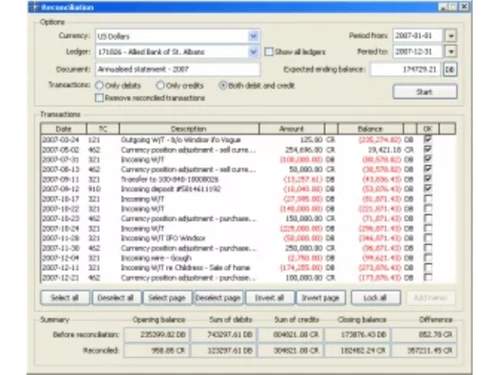Sort by the Balance column header
This screenshot has width=500, height=375.
tap(370, 129)
